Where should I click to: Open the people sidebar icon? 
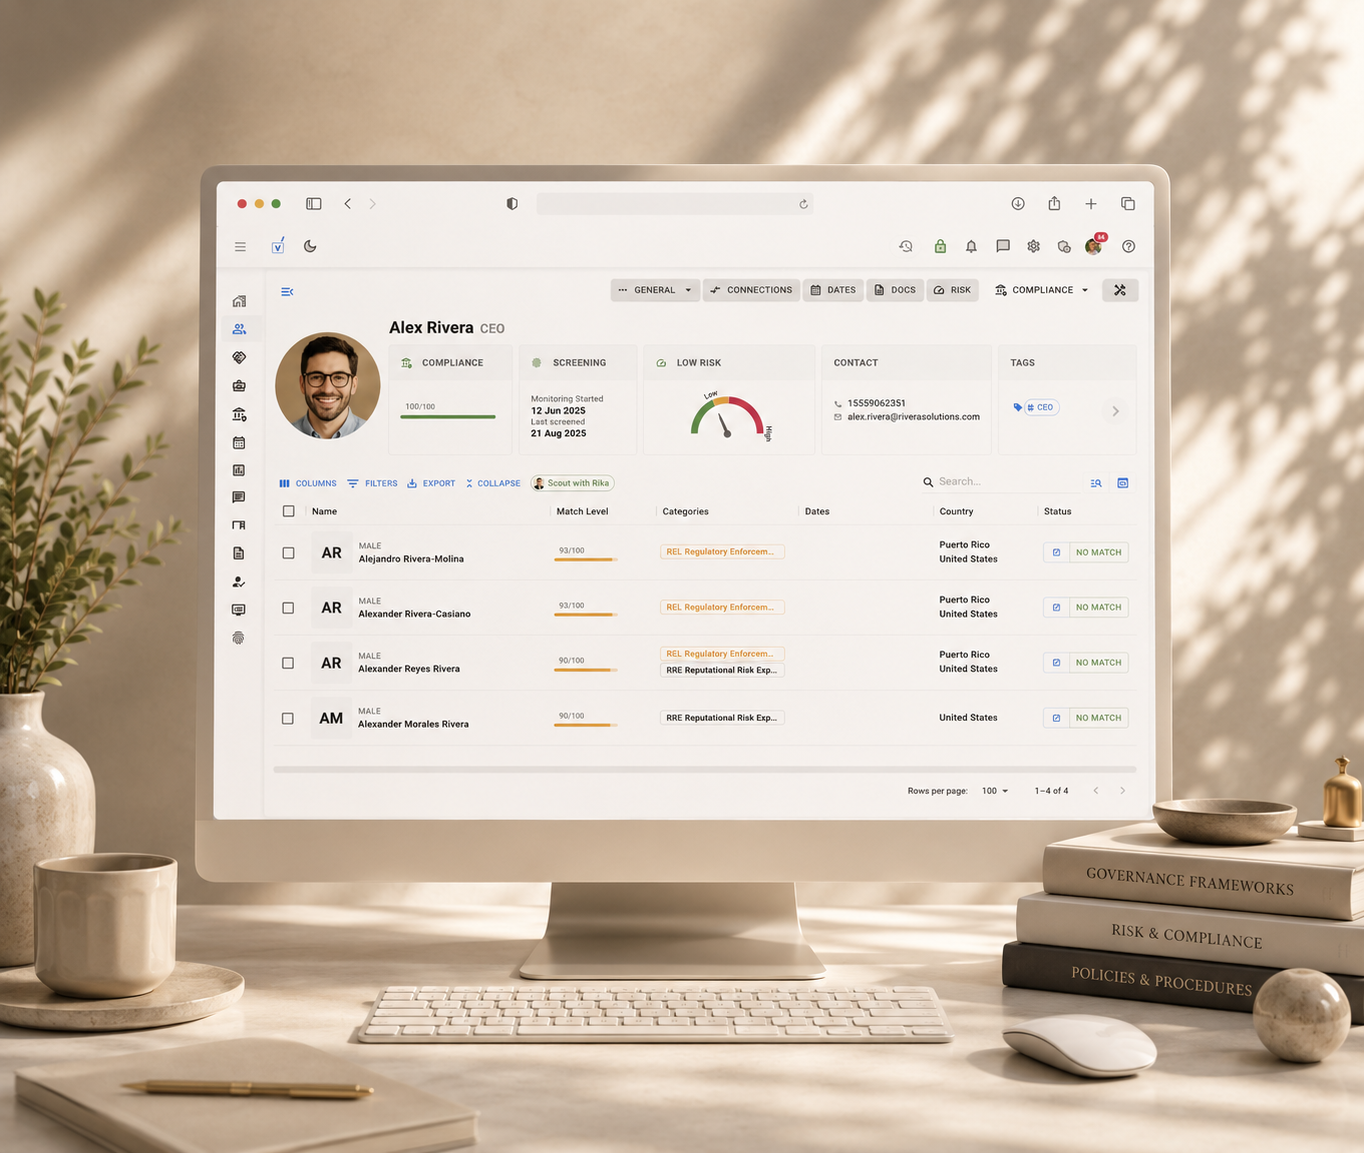point(239,329)
